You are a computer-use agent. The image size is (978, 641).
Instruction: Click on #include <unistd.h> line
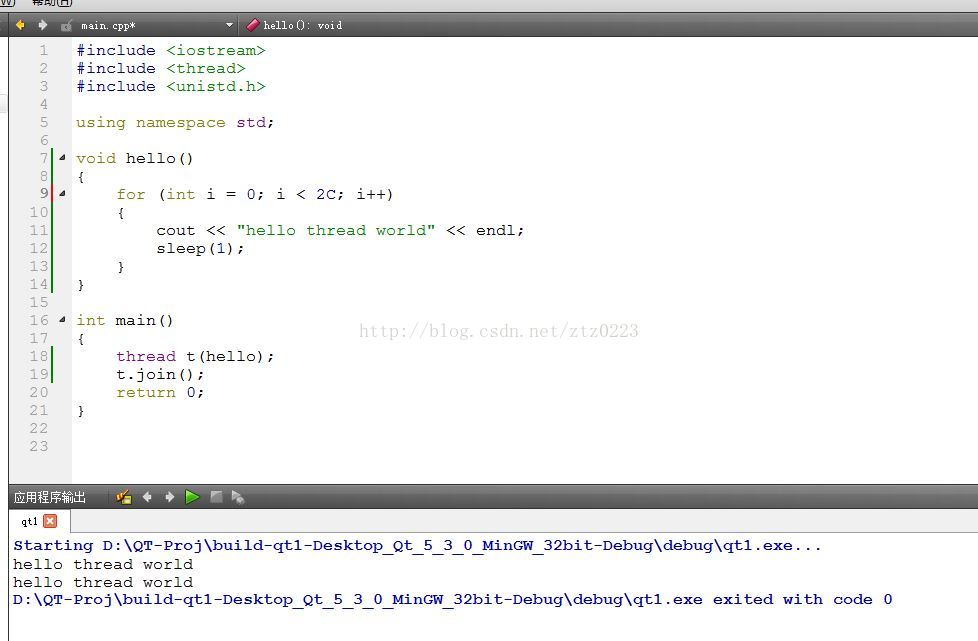(x=171, y=86)
